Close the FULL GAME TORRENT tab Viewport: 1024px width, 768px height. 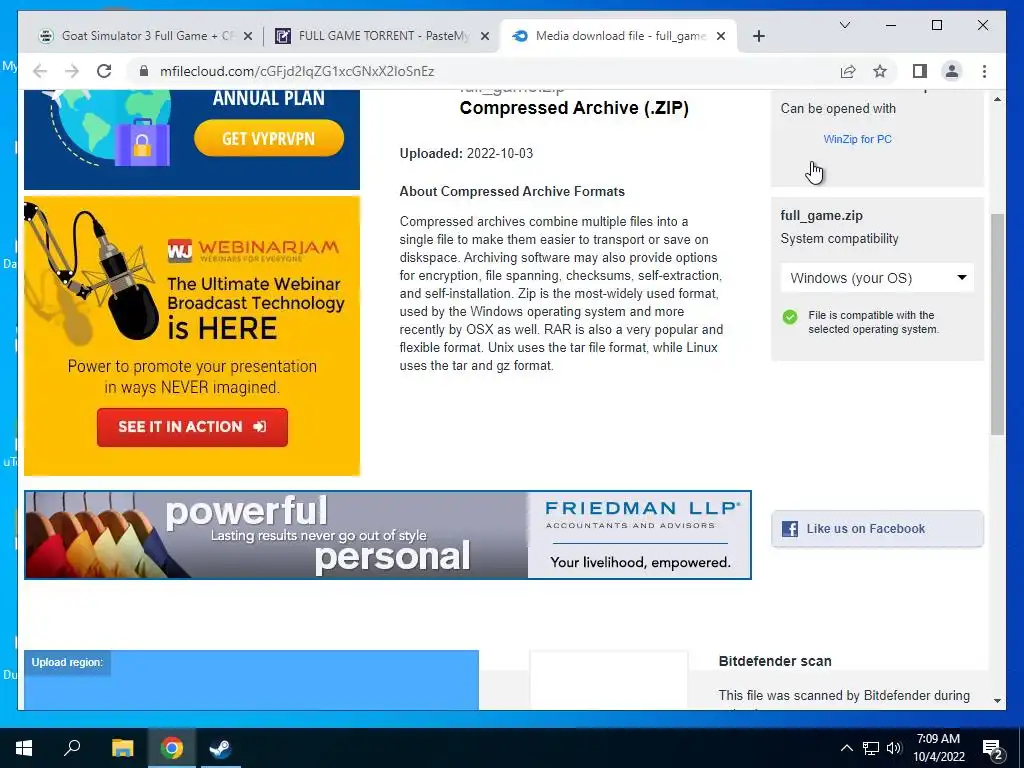coord(485,36)
